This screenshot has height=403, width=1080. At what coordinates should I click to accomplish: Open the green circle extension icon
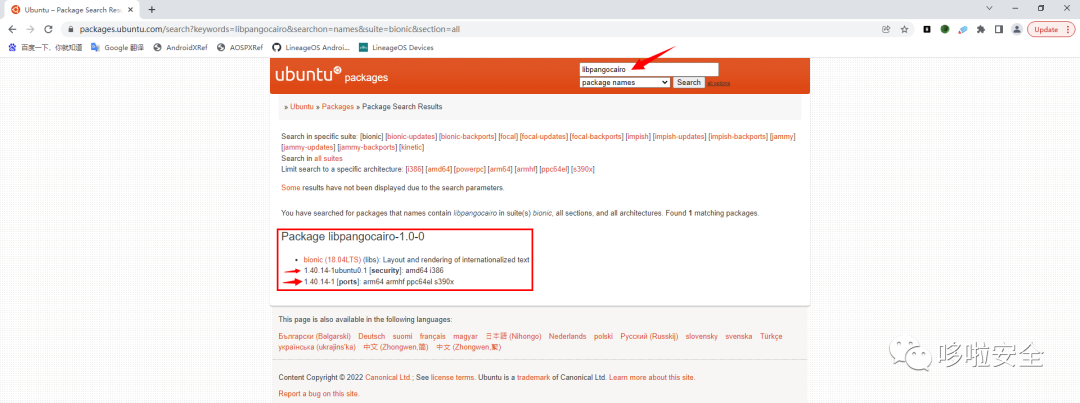[x=945, y=30]
